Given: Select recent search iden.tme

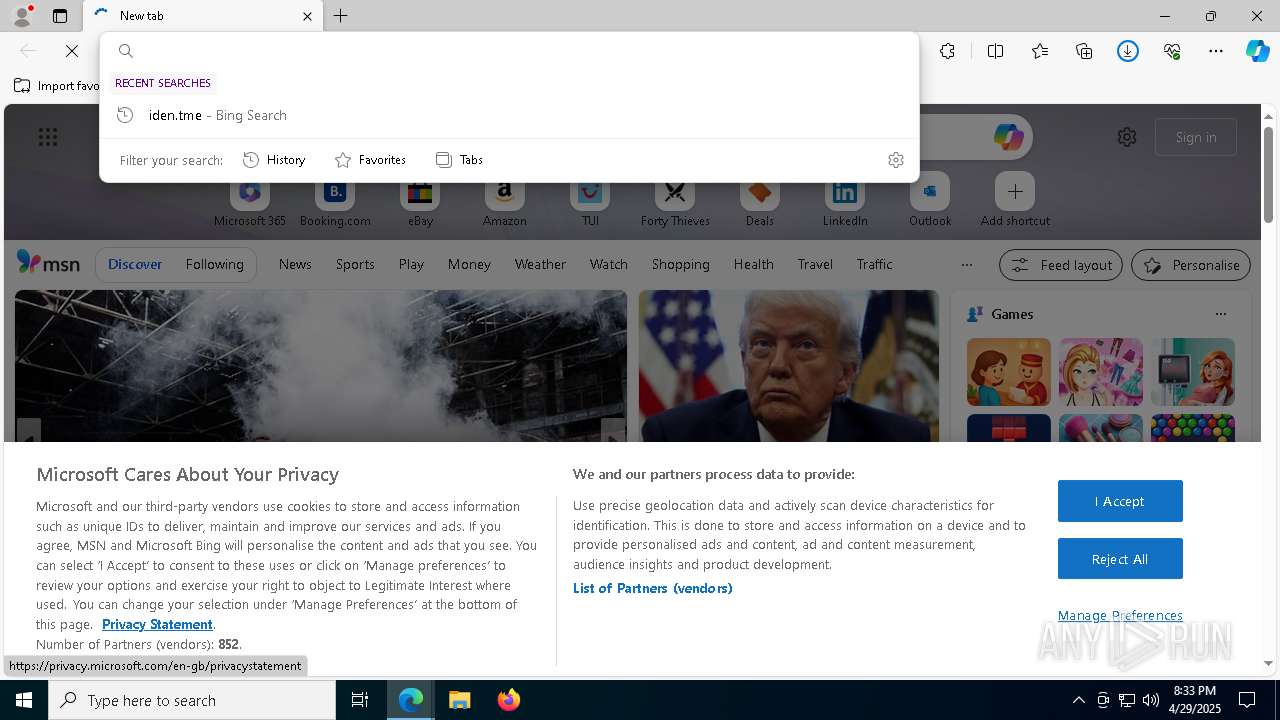Looking at the screenshot, I should click(509, 115).
